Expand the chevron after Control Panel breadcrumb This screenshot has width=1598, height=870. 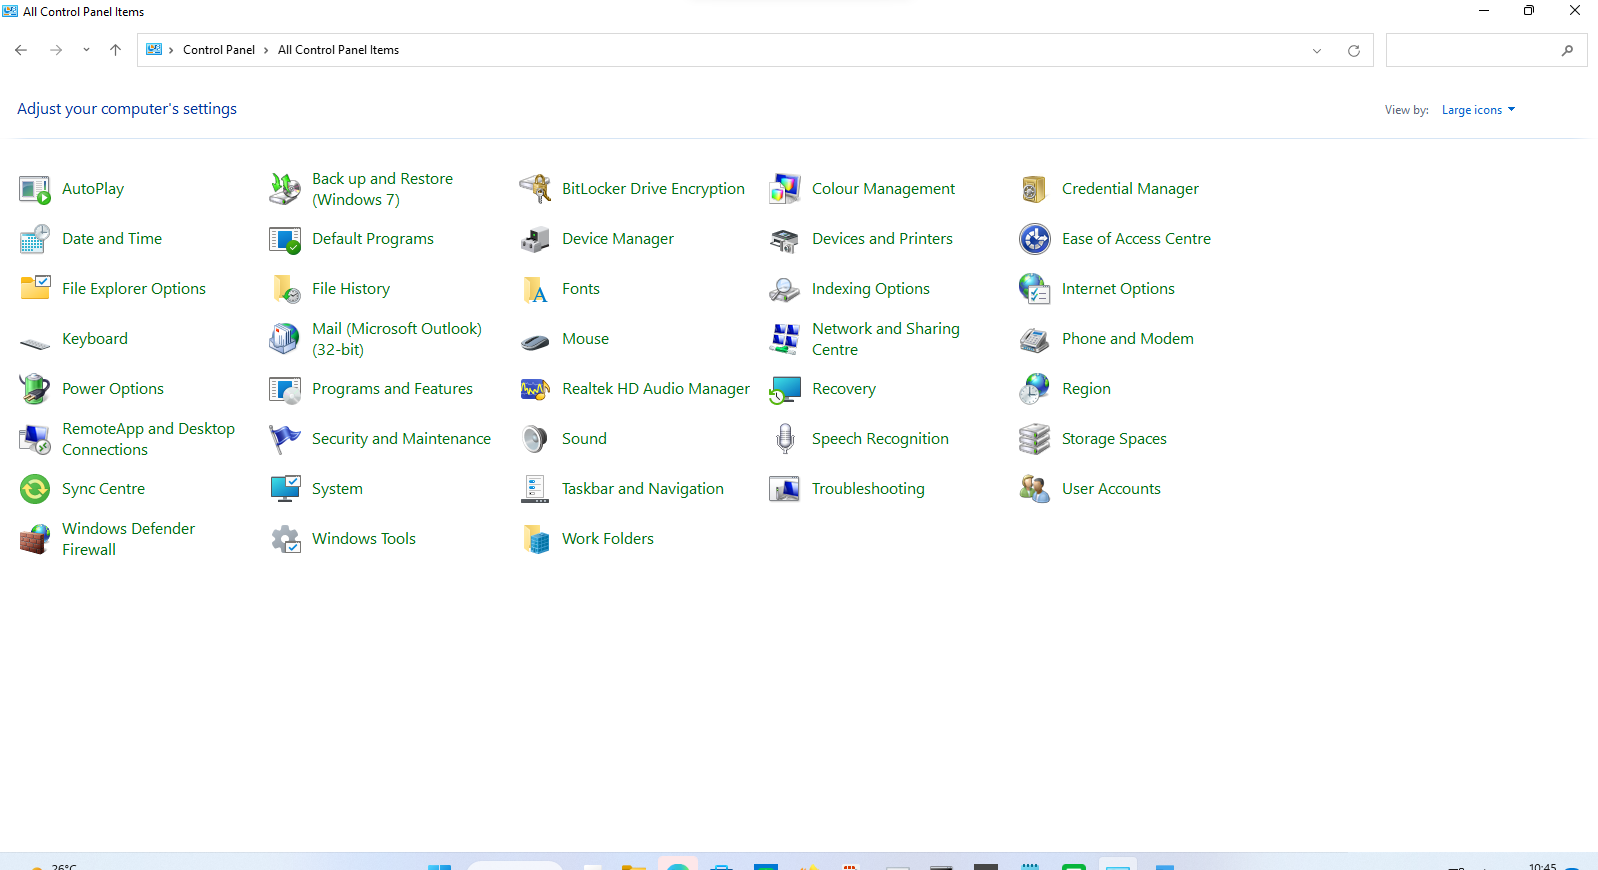[x=266, y=50]
